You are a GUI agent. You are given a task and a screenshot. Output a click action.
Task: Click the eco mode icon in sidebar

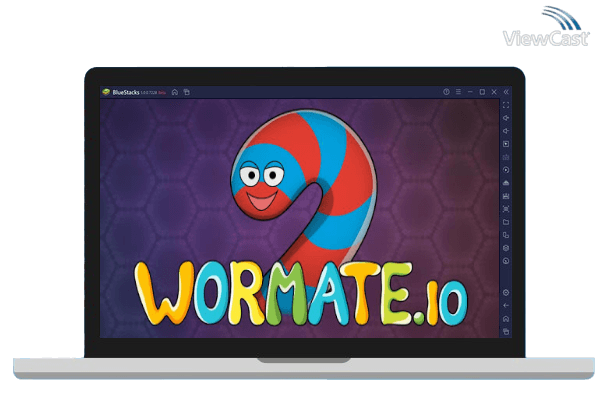[506, 183]
